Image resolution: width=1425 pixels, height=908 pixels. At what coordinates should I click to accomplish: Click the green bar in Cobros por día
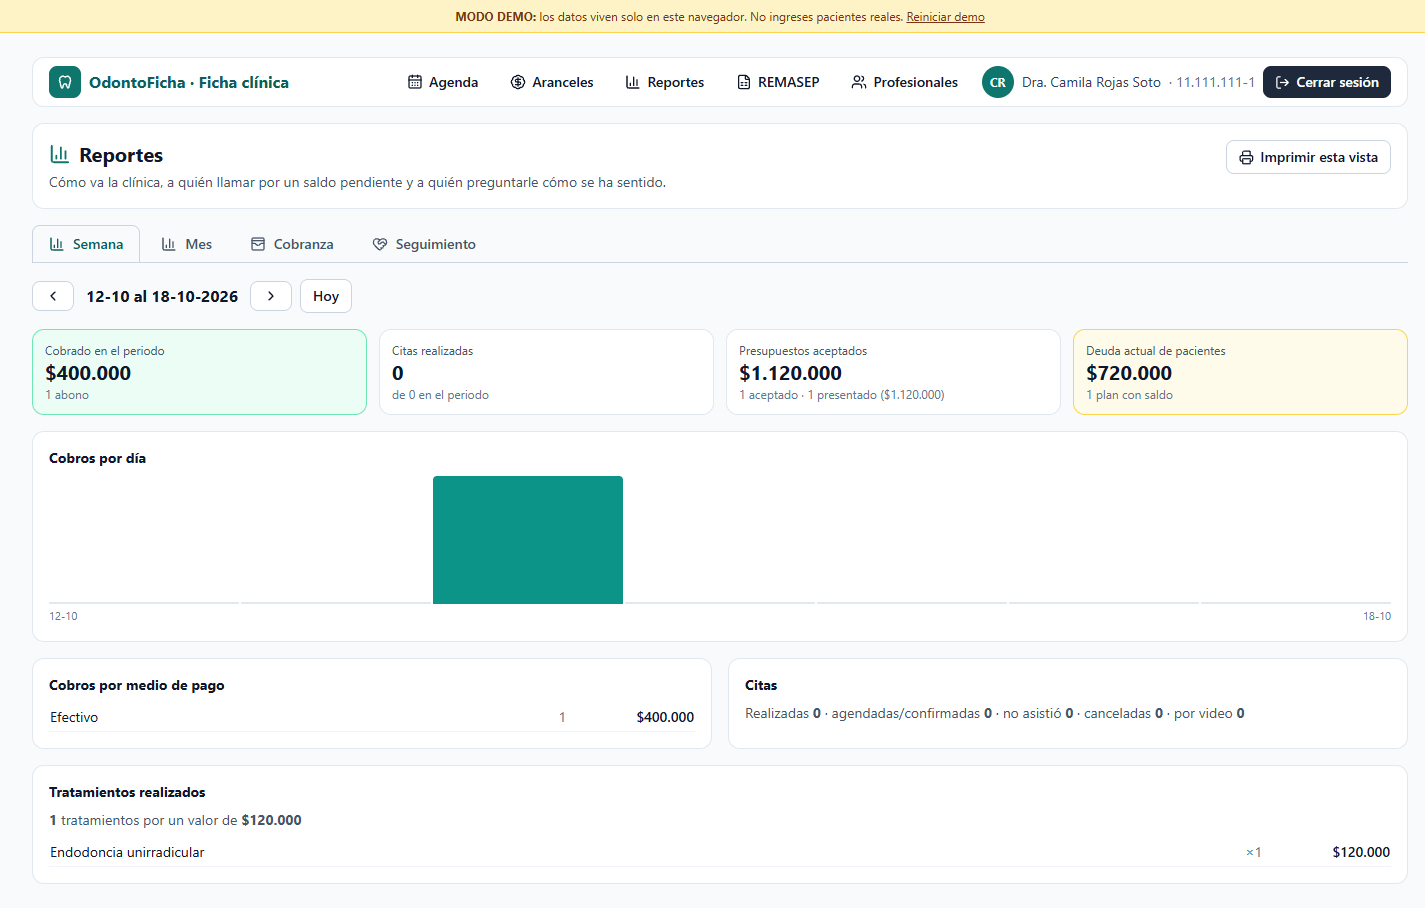pyautogui.click(x=528, y=540)
